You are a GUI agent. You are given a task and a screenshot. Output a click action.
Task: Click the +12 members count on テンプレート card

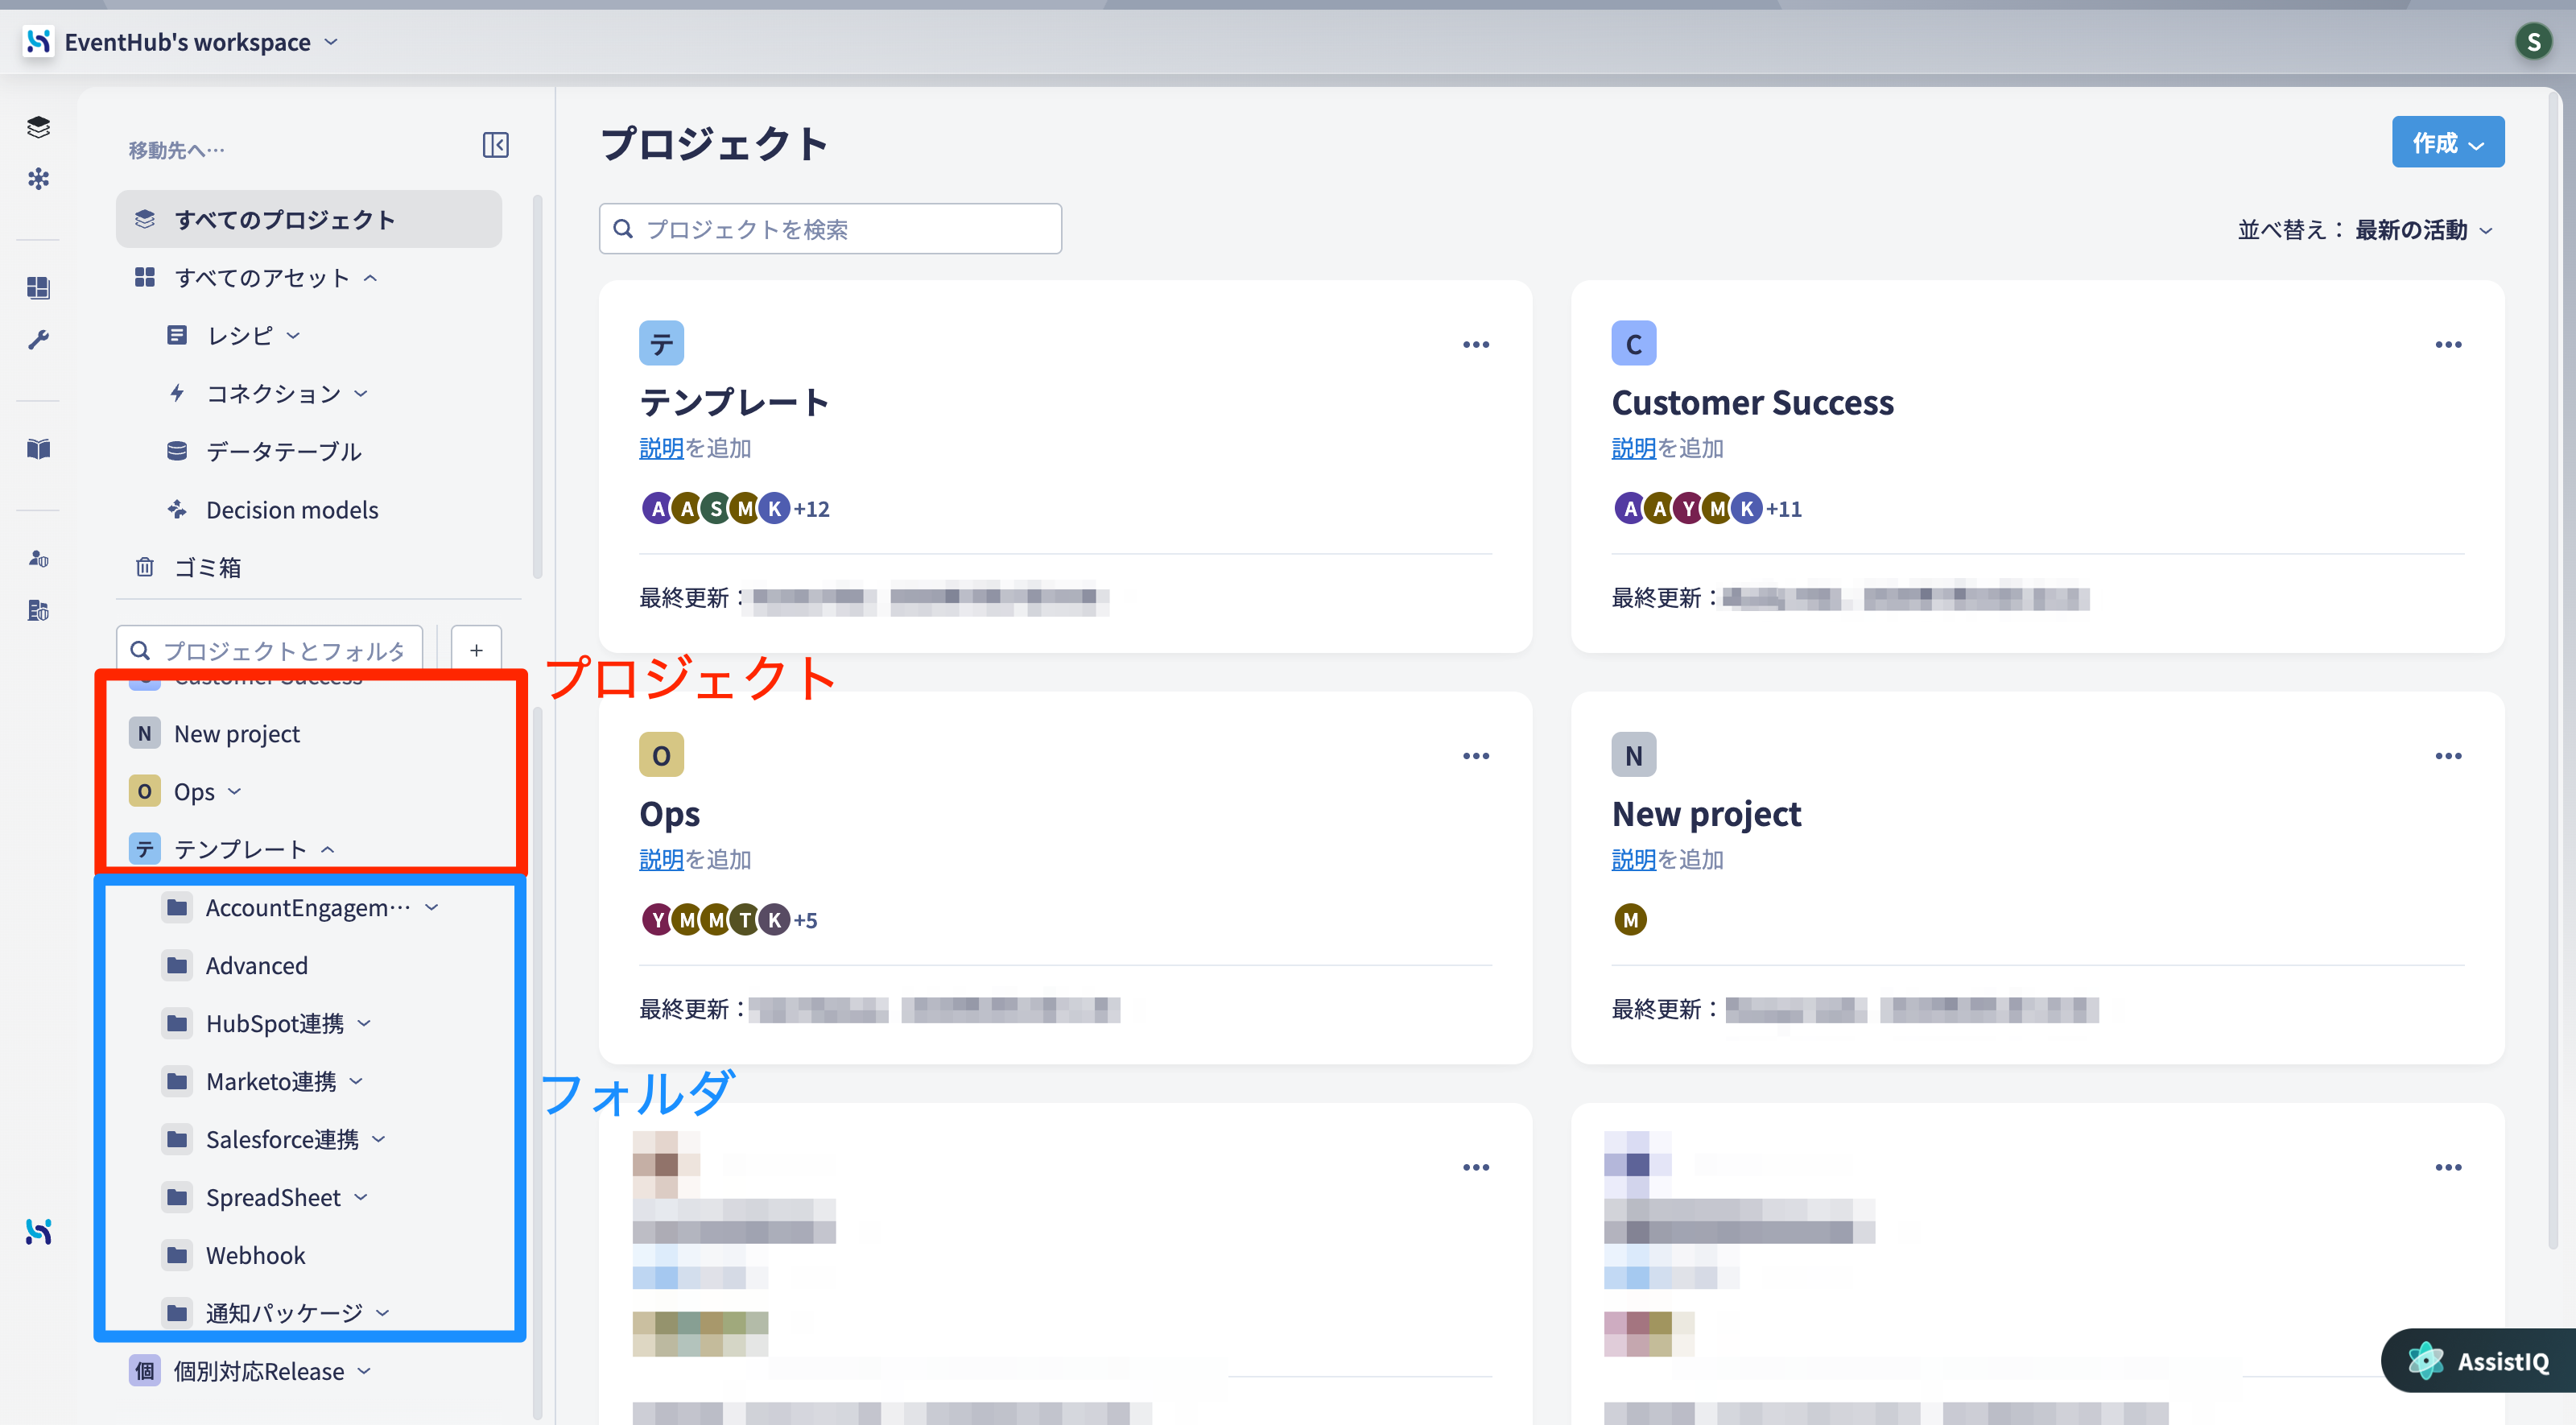(x=811, y=508)
